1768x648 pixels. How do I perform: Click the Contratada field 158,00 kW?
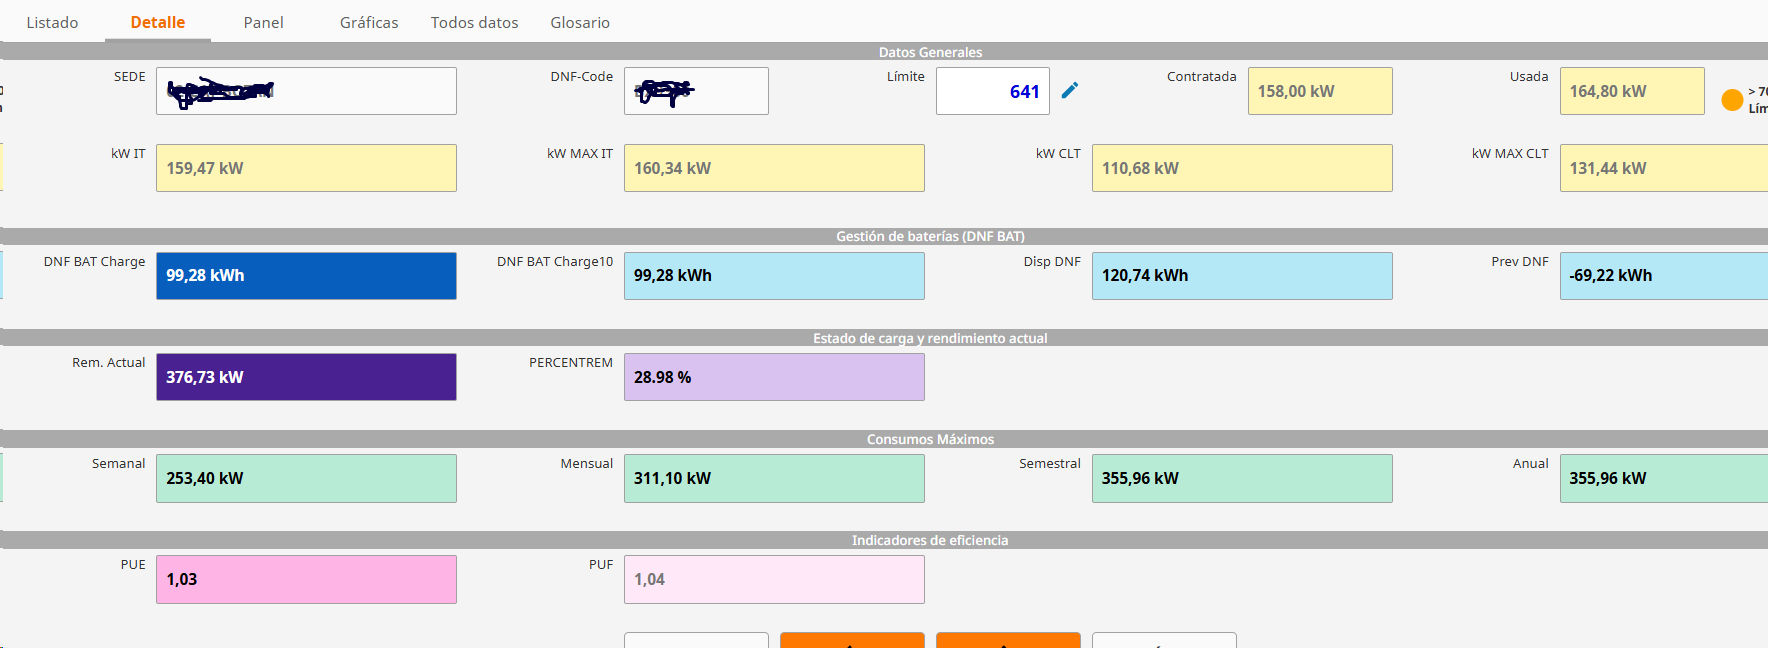(1320, 91)
